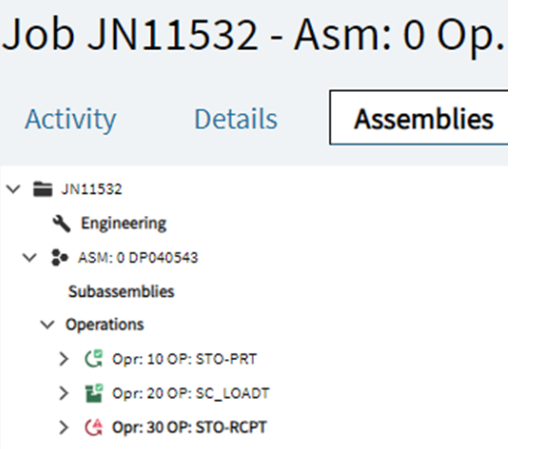Screen dimensions: 537x449
Task: Select ASM: 0 DP040543 label
Action: click(138, 258)
